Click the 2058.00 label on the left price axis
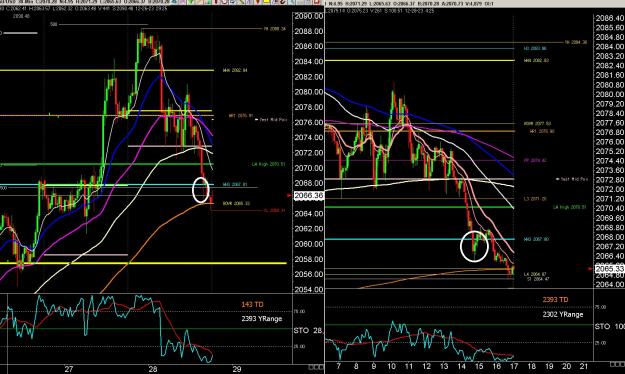 coord(309,259)
